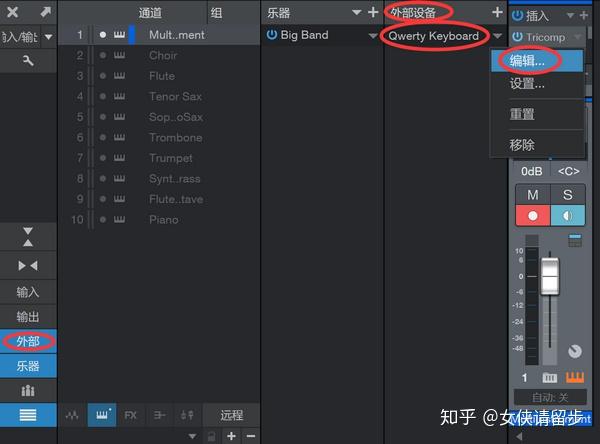Open the orange instrument editor keyboard icon

click(575, 377)
